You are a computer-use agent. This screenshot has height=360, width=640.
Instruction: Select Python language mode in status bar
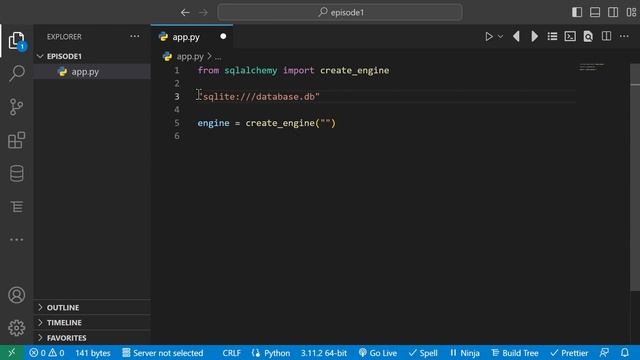click(271, 353)
